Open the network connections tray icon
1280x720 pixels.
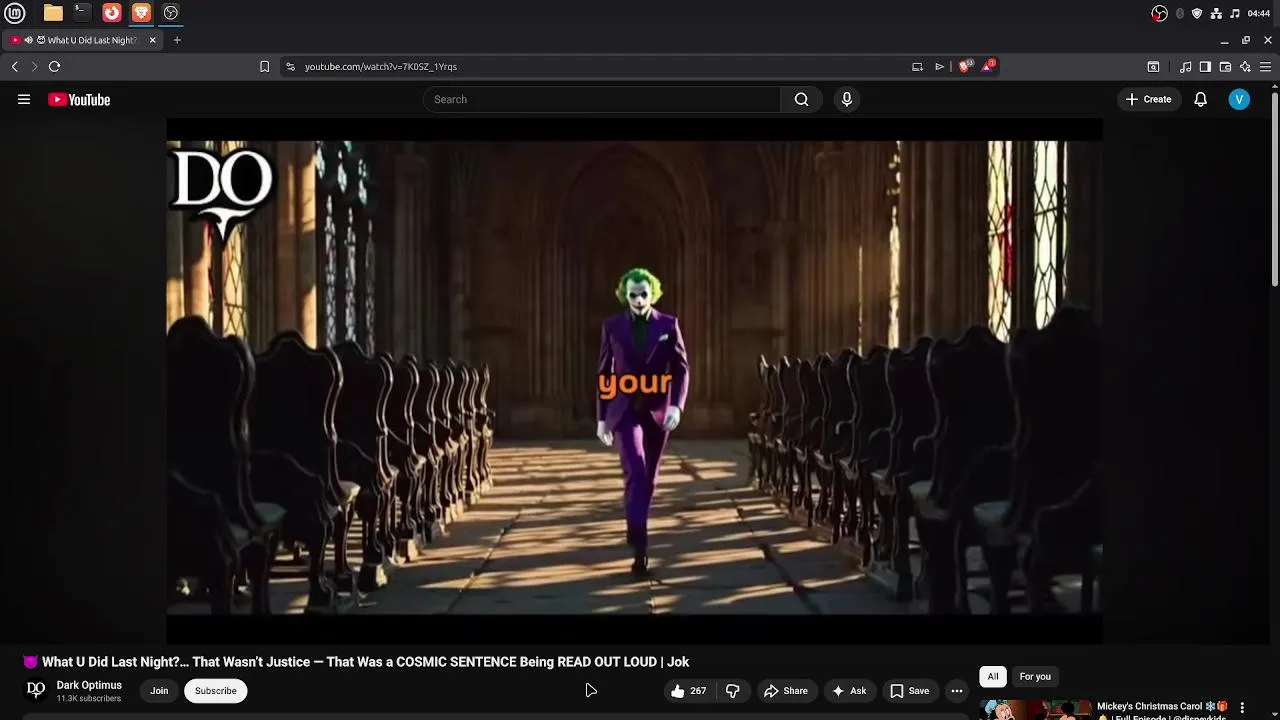coord(1216,13)
